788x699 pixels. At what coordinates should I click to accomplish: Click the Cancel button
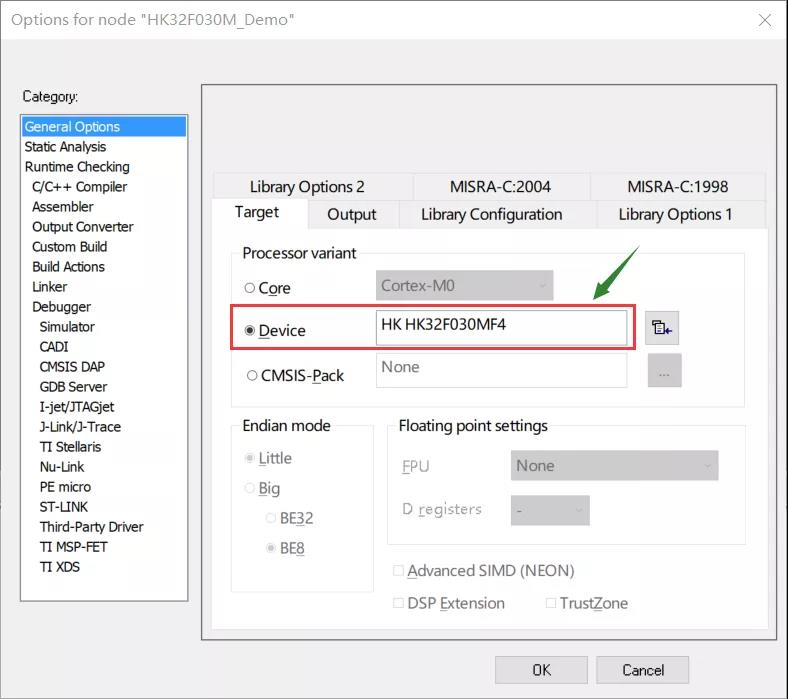tap(643, 670)
